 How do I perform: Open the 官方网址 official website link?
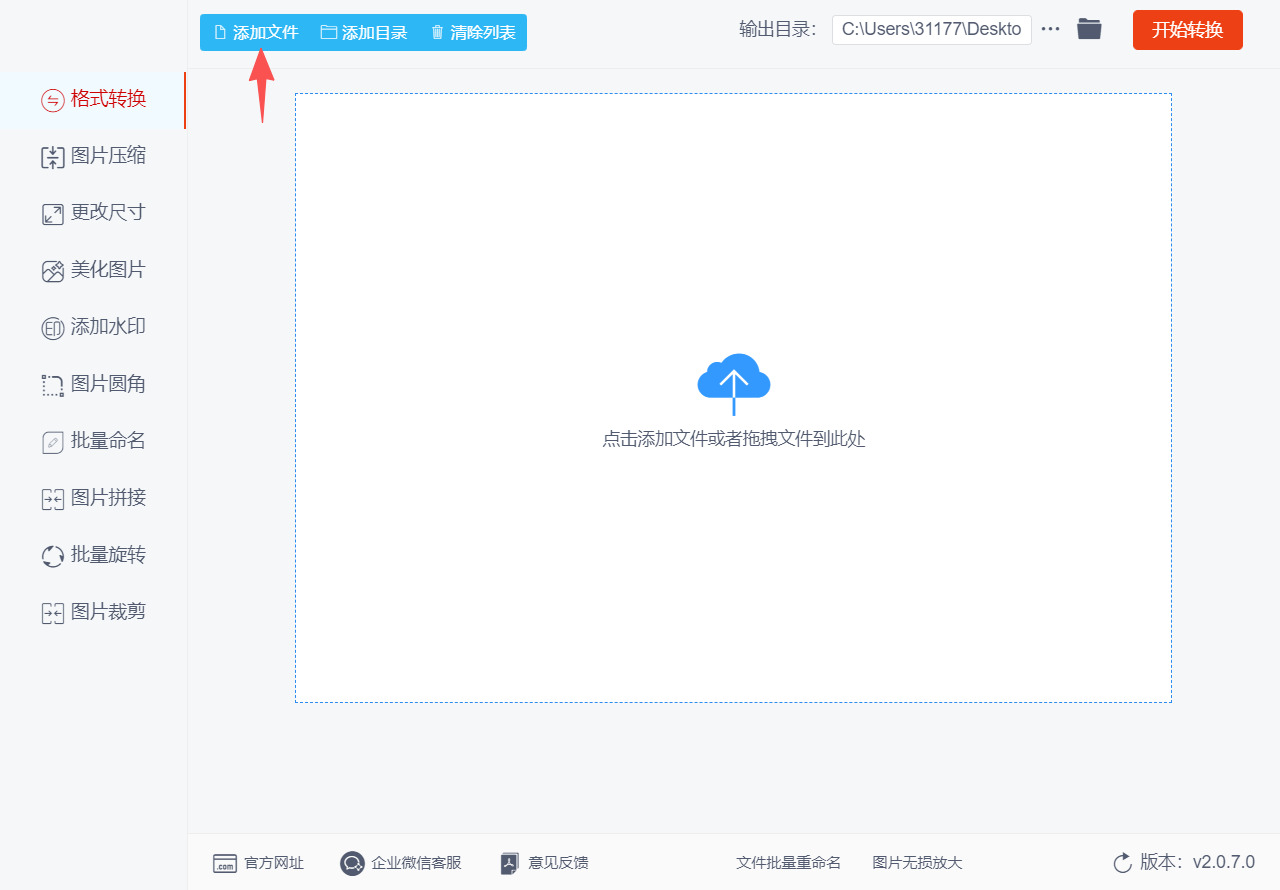point(258,863)
